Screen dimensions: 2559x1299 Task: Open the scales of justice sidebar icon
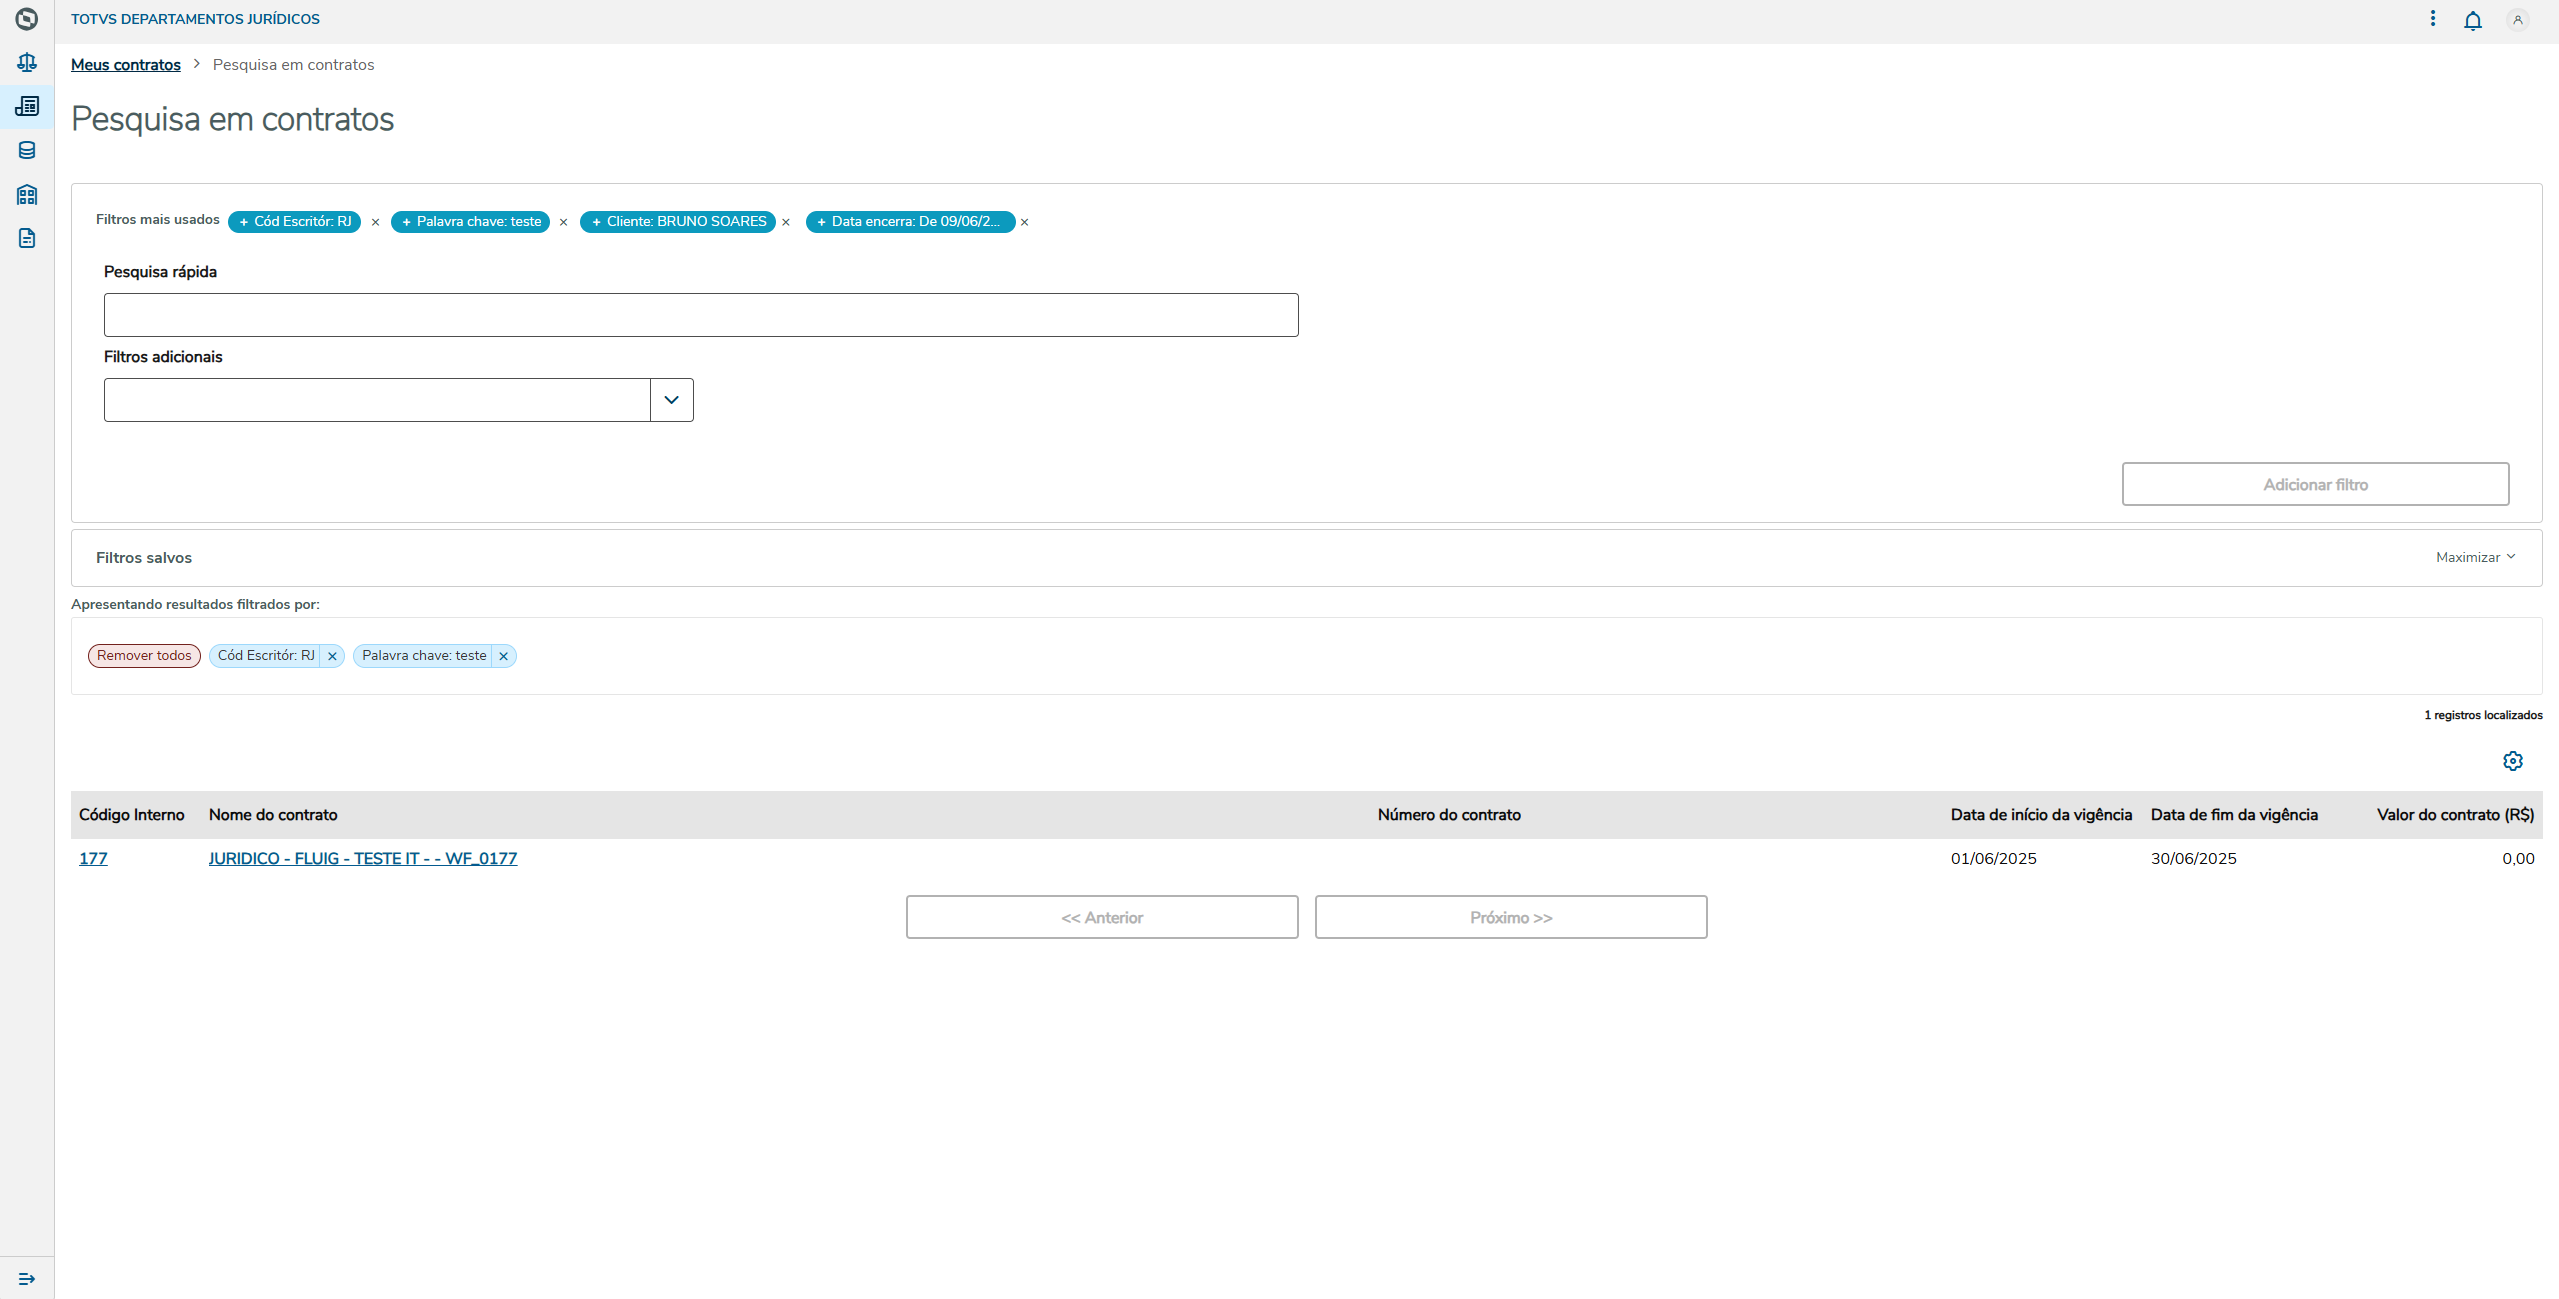tap(27, 62)
